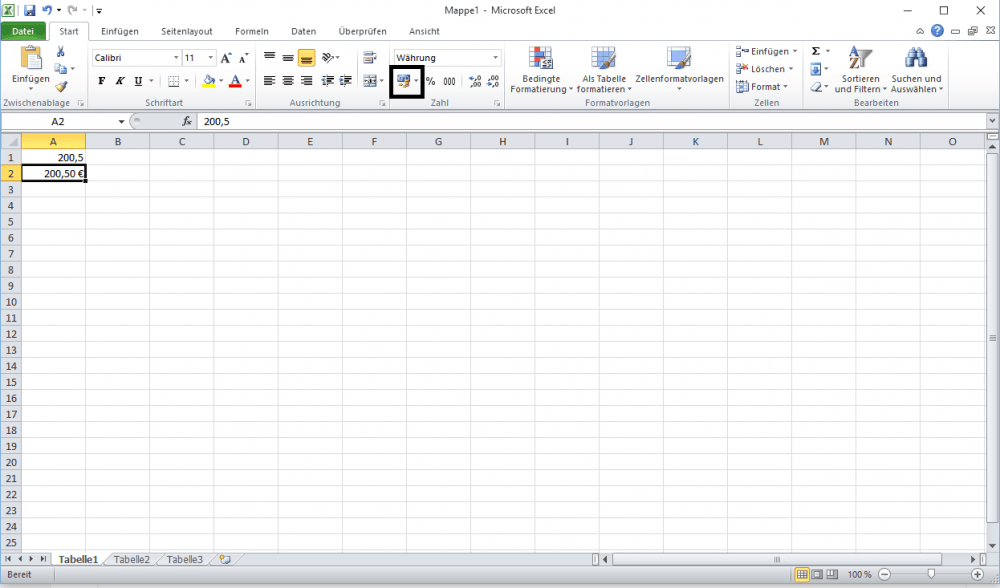Apply the accounting currency number format icon

click(403, 81)
